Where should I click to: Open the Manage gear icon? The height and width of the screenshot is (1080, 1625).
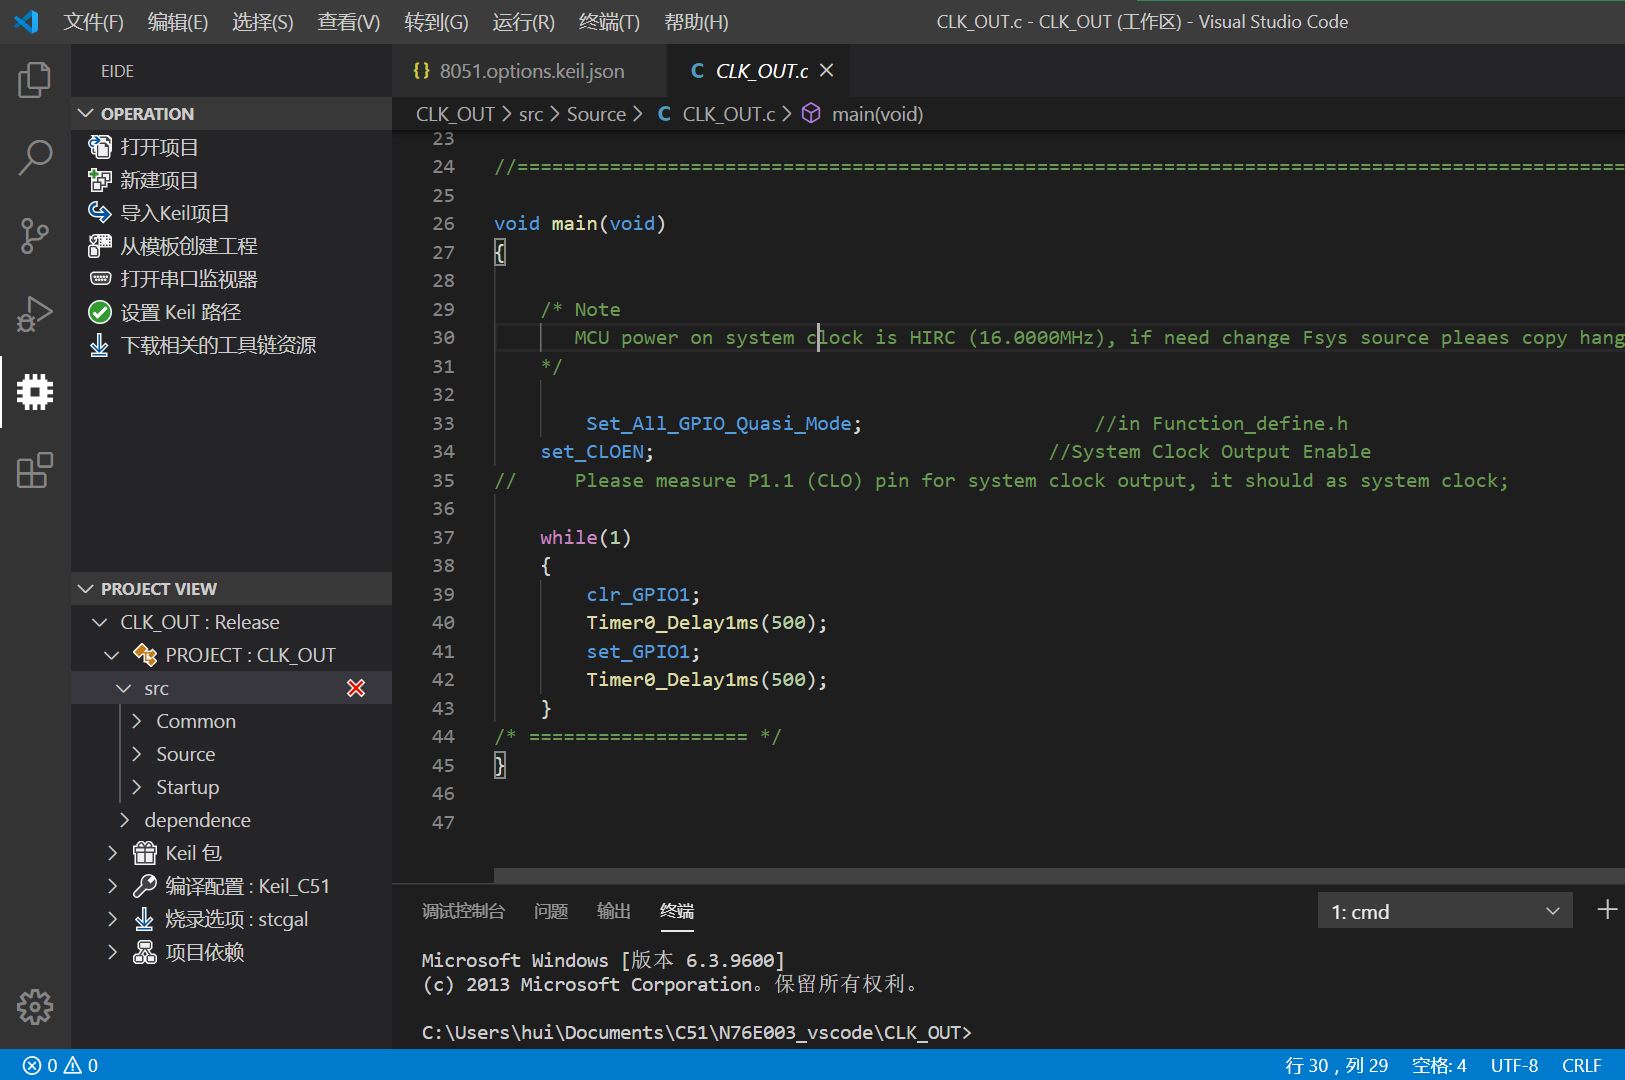35,1007
